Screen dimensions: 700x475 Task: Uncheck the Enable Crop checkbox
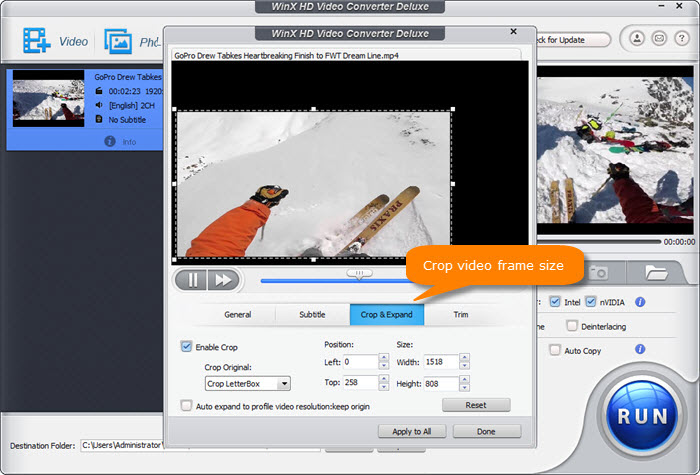[x=187, y=346]
